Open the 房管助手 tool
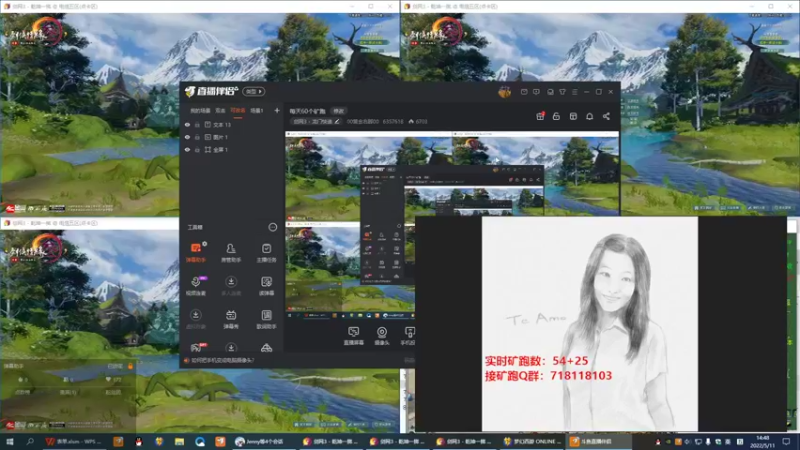 231,252
